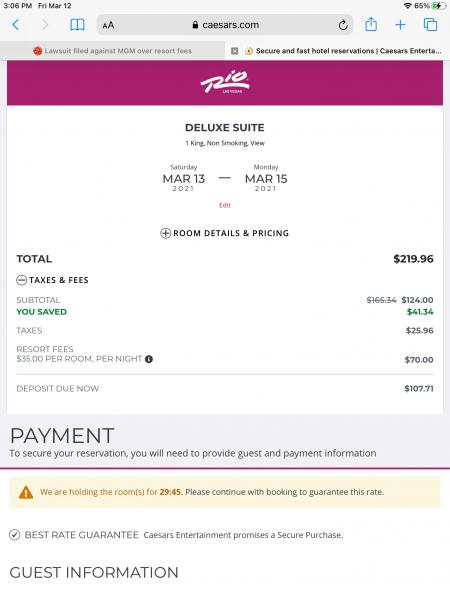Screen dimensions: 450x600
Task: Open the bookmarks book icon
Action: pyautogui.click(x=77, y=25)
